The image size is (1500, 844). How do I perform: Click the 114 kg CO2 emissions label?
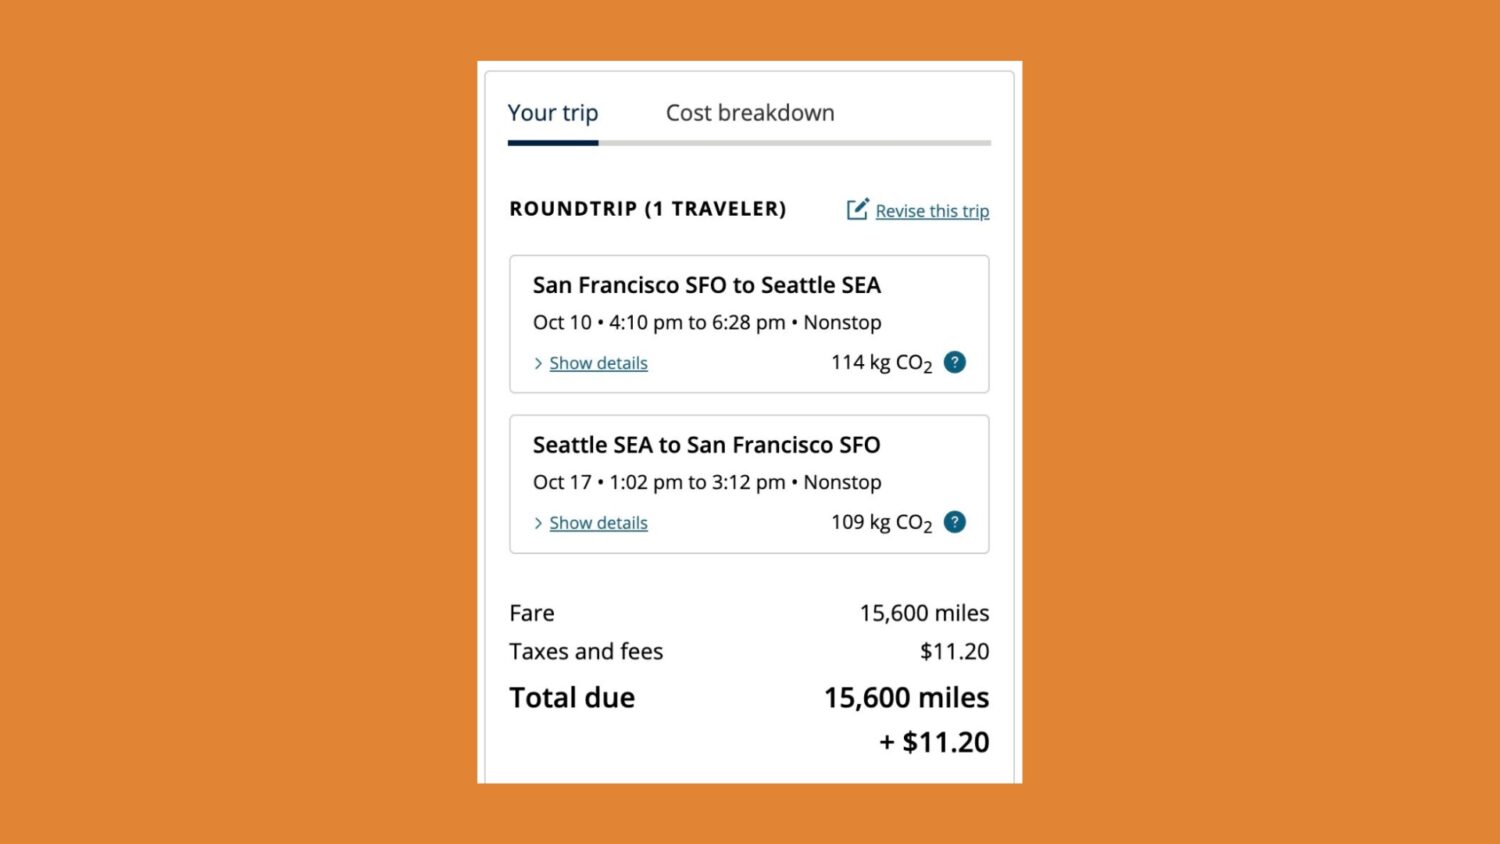tap(881, 363)
